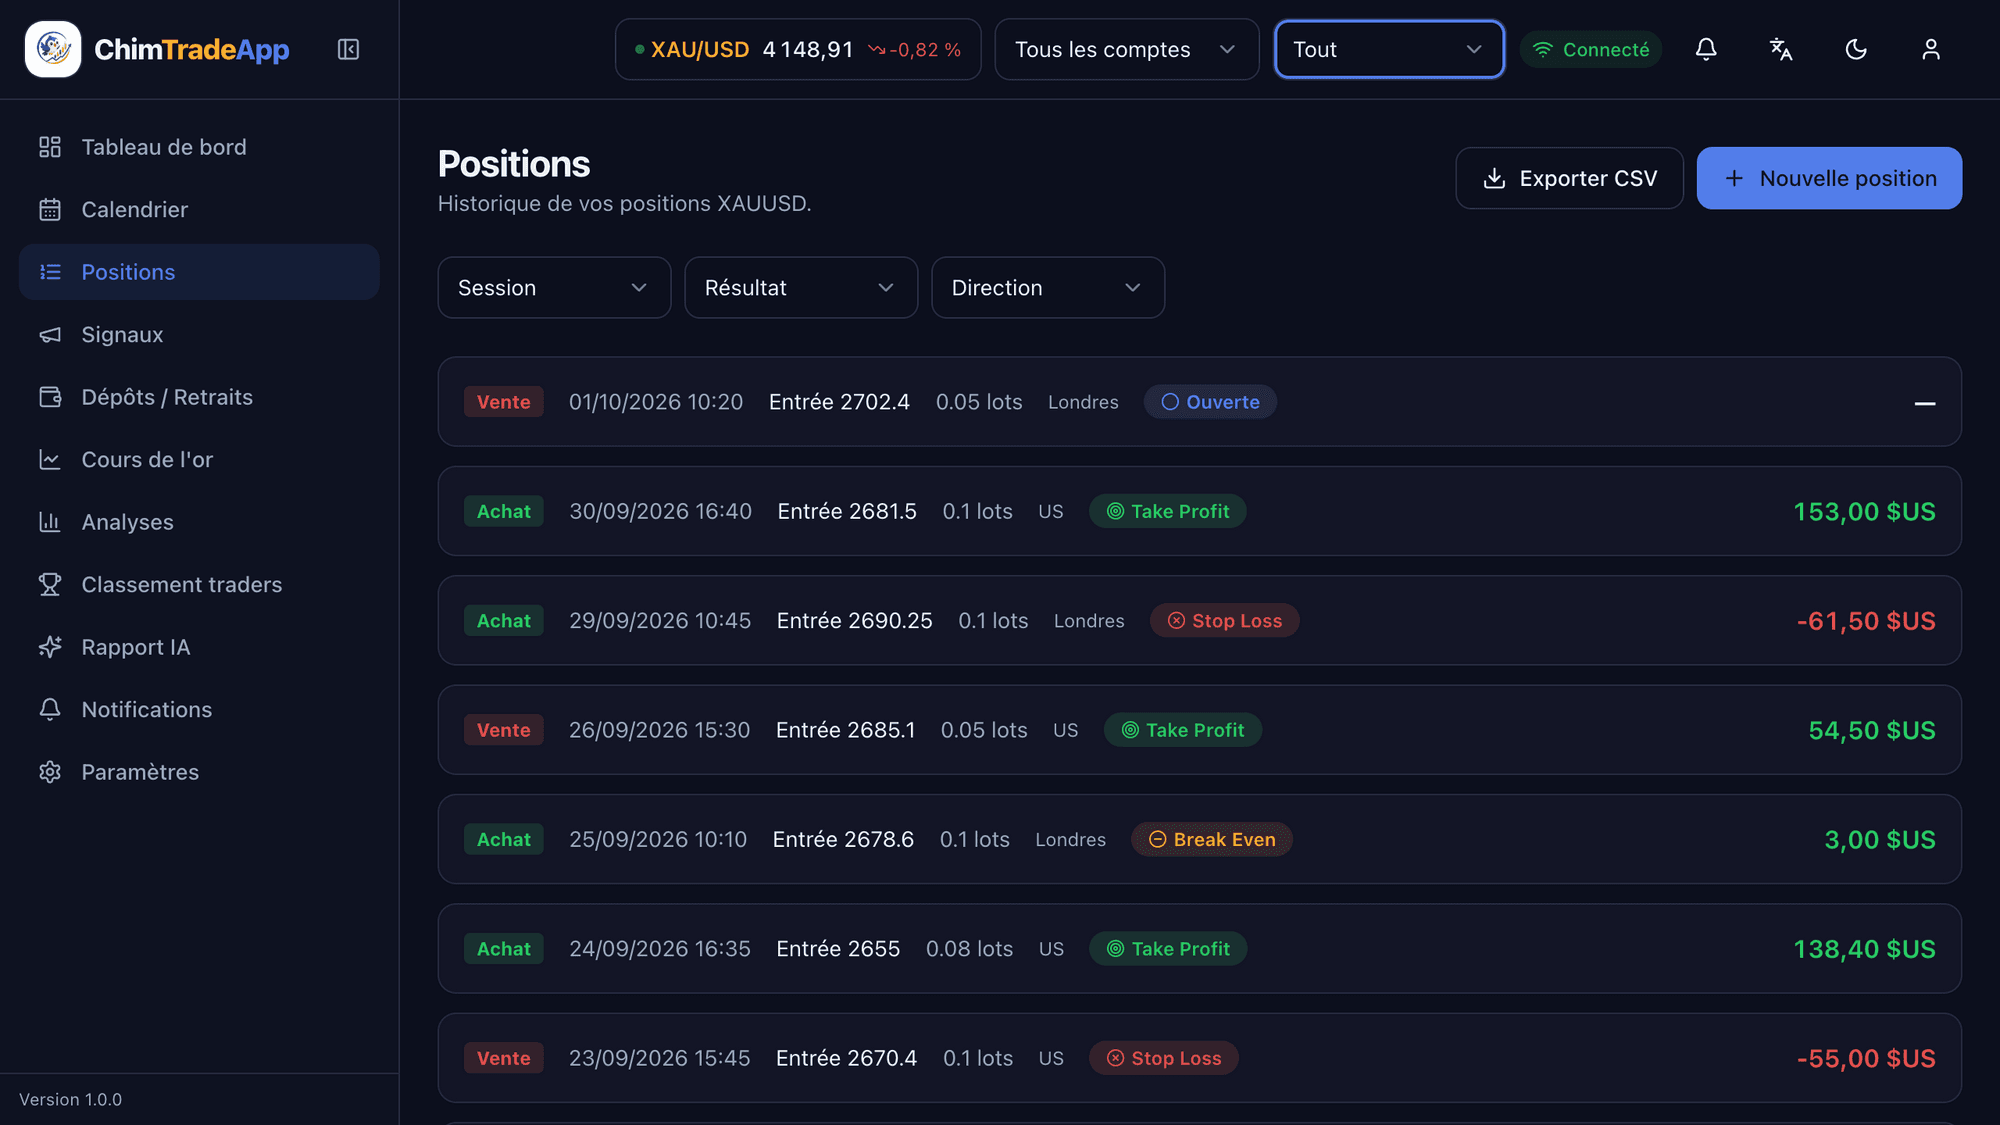Go to Tableau de bord
This screenshot has height=1125, width=2000.
(x=199, y=147)
